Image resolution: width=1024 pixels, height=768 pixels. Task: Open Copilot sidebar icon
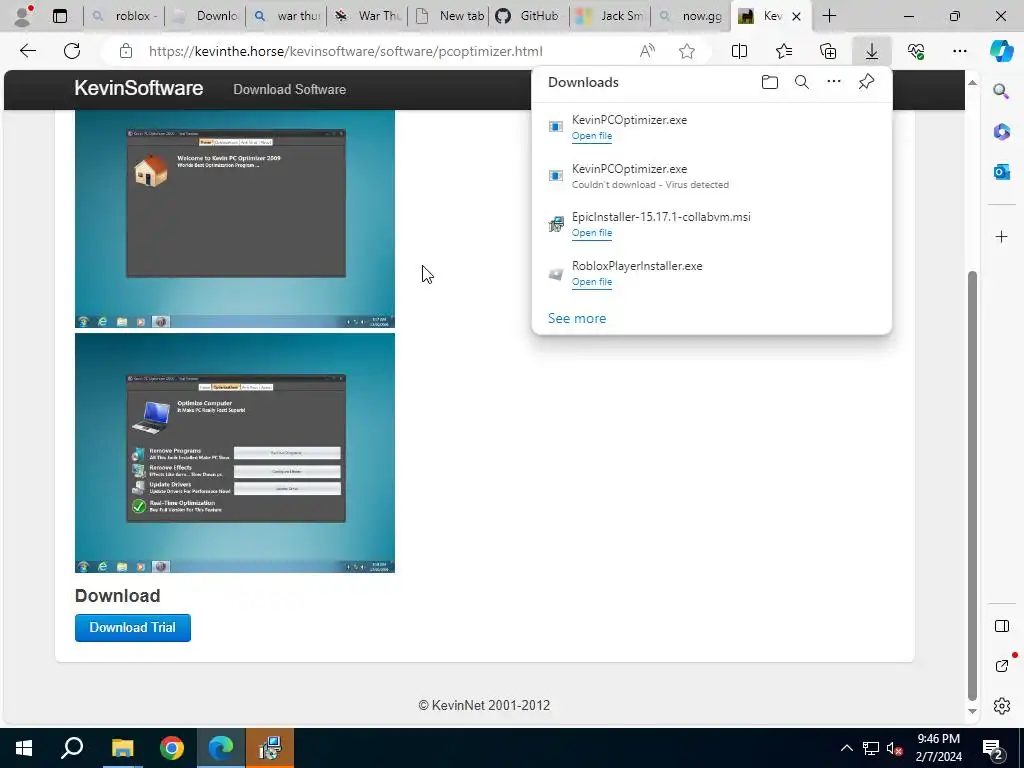(1001, 50)
